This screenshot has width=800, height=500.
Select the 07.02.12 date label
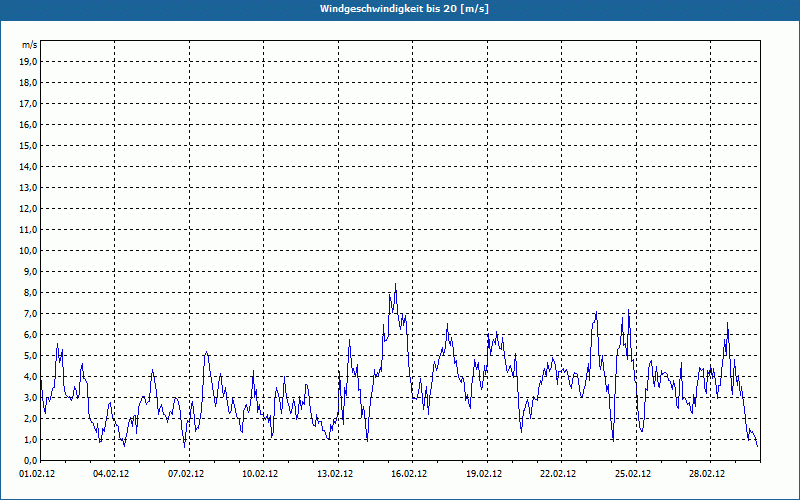point(186,474)
